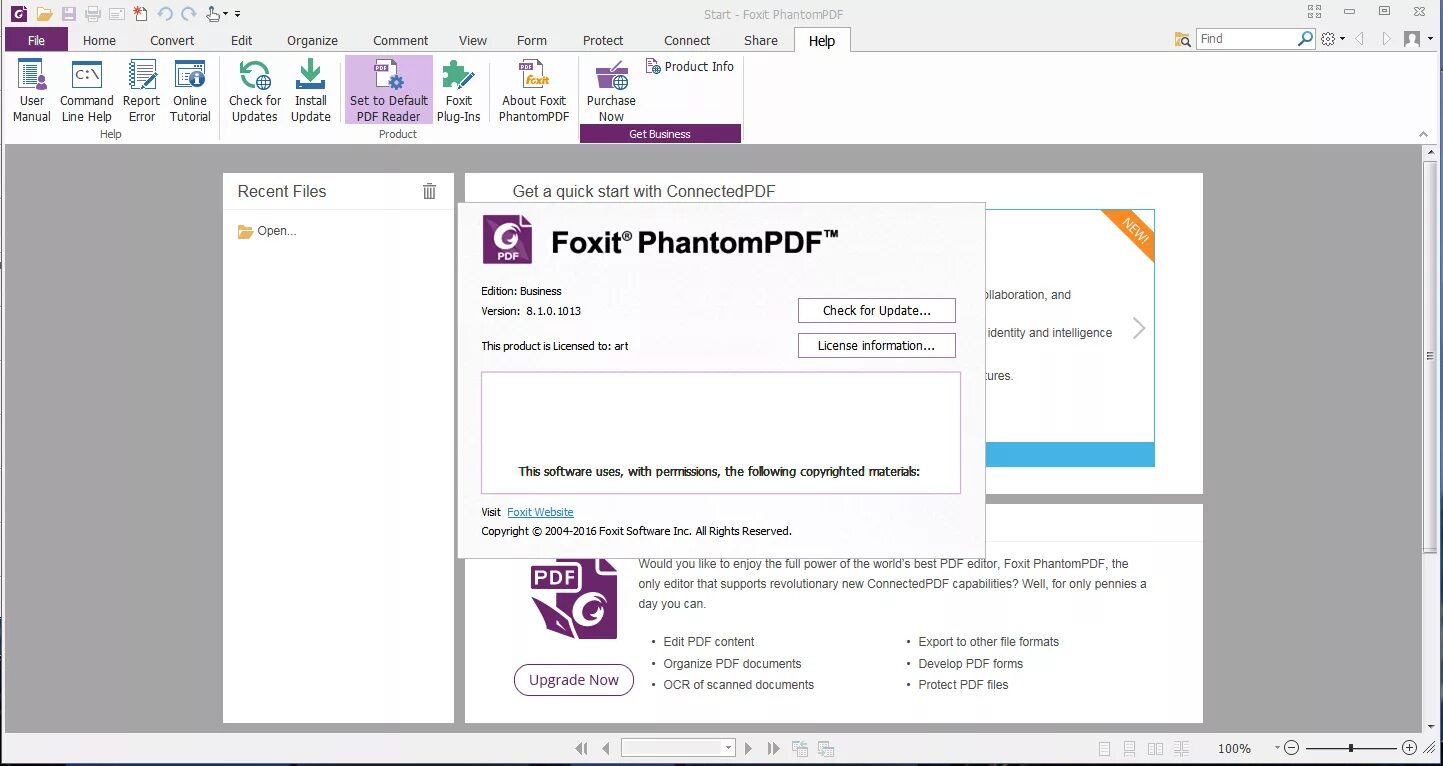Switch to the Protect tab
Viewport: 1443px width, 766px height.
click(x=603, y=40)
